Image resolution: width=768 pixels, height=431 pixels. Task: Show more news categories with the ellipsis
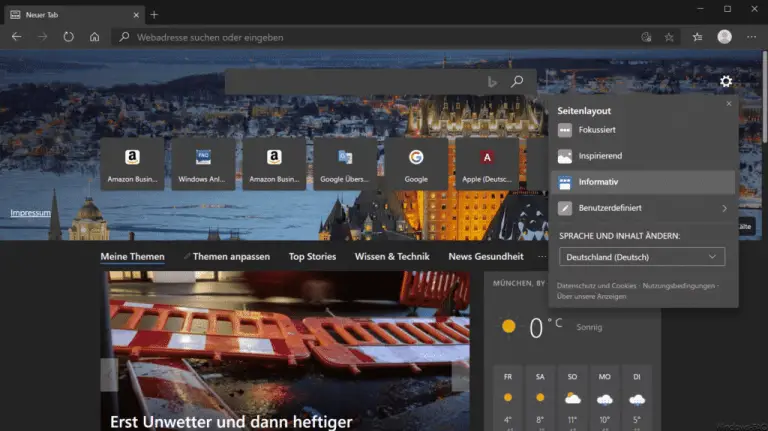541,257
